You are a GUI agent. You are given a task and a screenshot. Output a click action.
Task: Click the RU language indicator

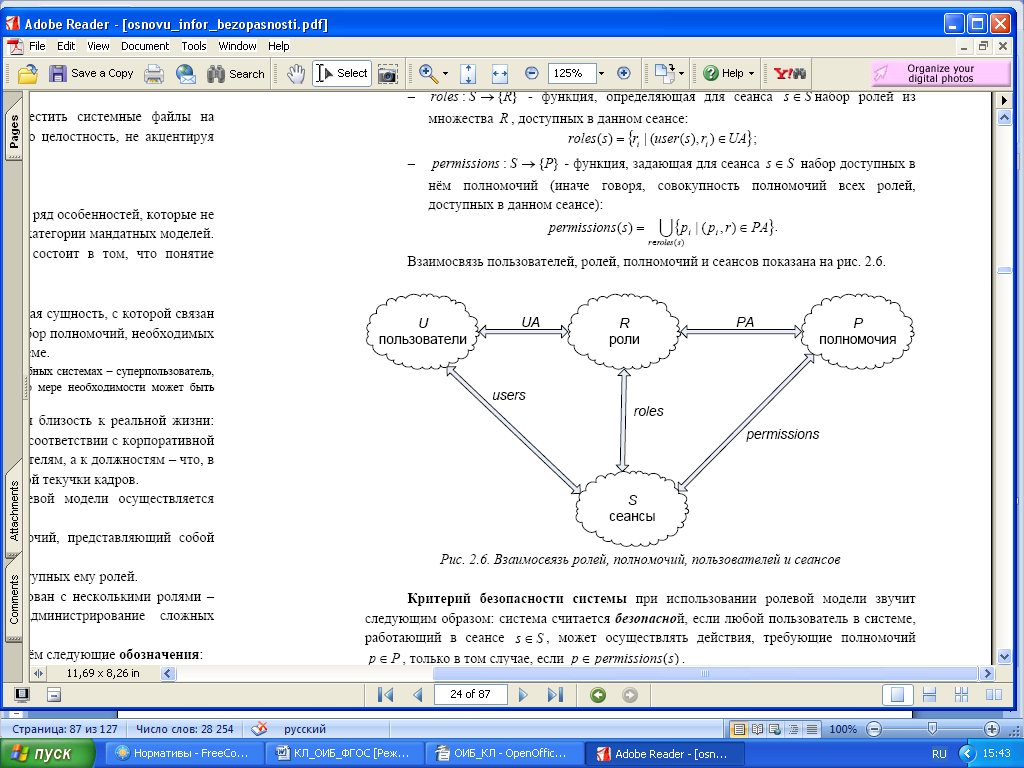pyautogui.click(x=938, y=754)
